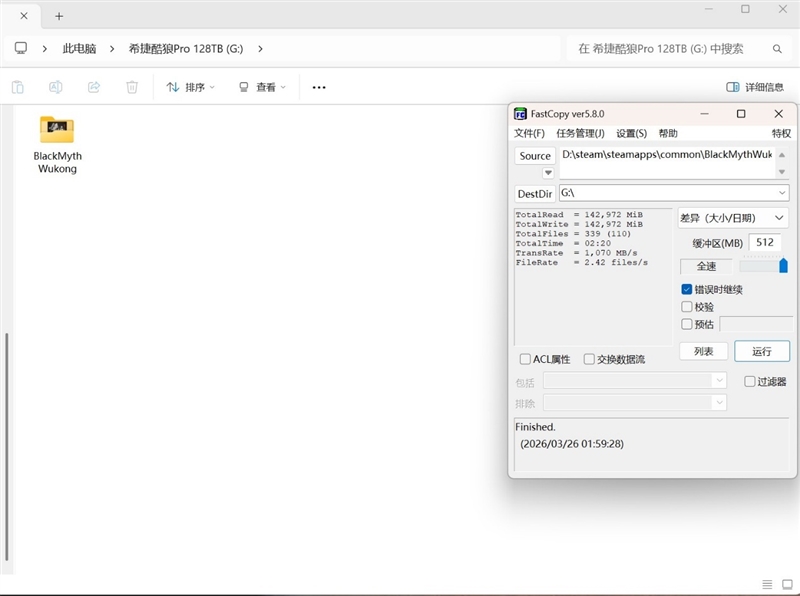Image resolution: width=800 pixels, height=596 pixels.
Task: Open the DestDir G:\ dropdown
Action: click(x=783, y=193)
